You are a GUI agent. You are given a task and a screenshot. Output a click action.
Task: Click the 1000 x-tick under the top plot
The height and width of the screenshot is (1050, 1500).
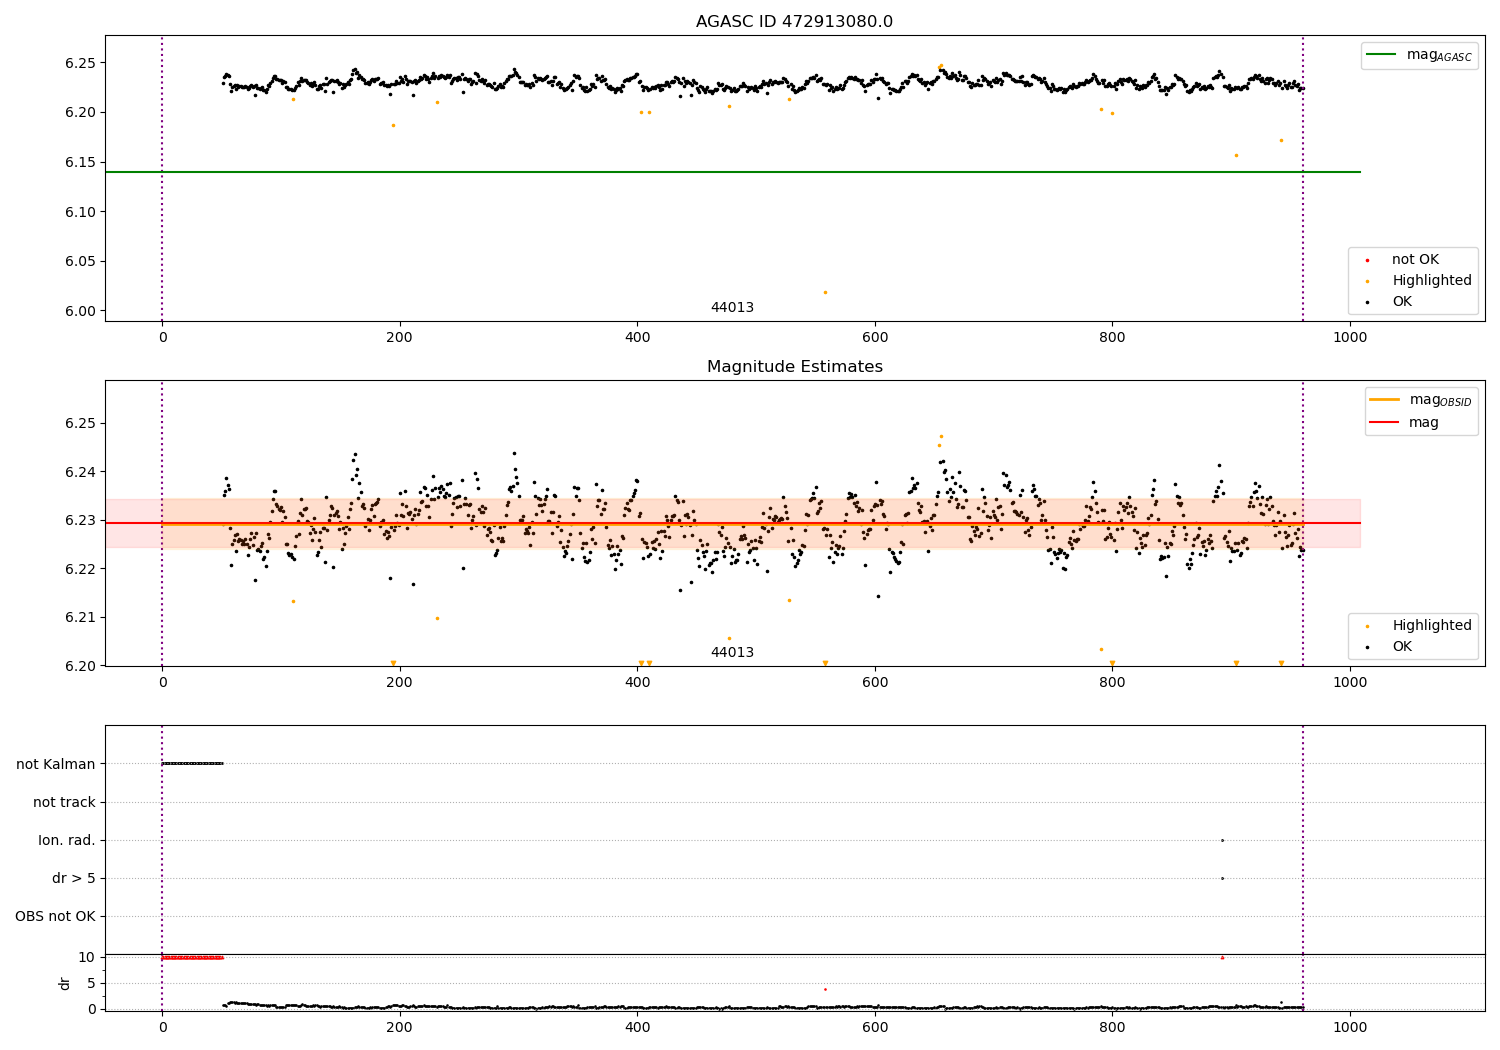pyautogui.click(x=1350, y=337)
